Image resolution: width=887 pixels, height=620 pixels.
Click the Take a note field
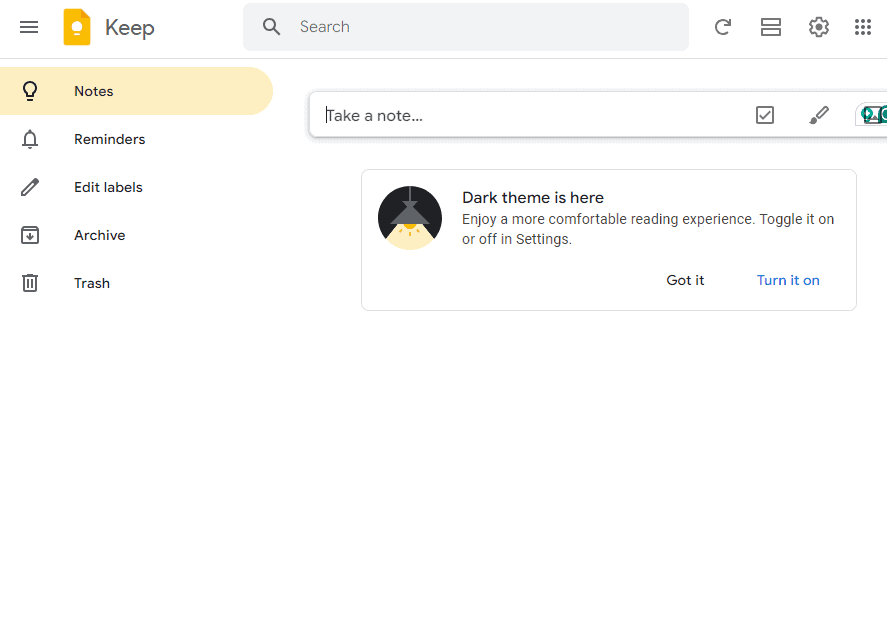click(520, 115)
